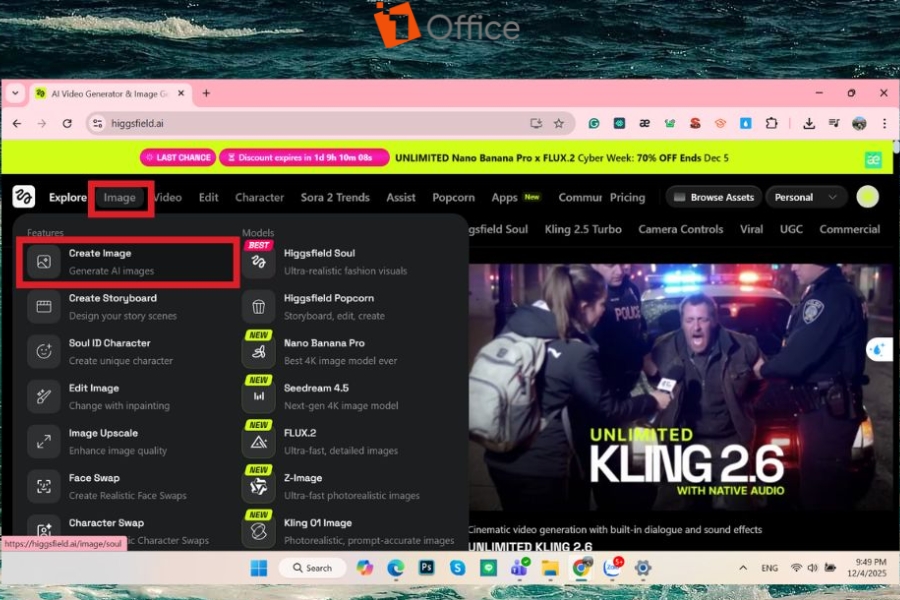Open the browser extensions puzzle icon

(771, 123)
